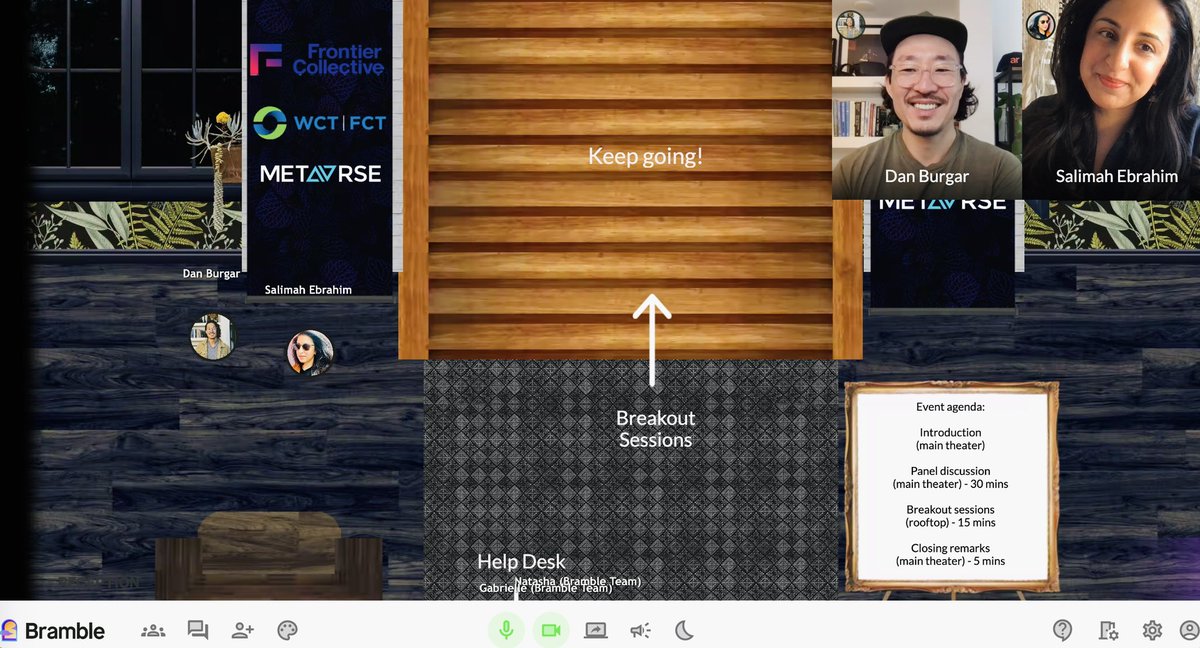Start screen sharing
Screen dimensions: 1200x648
pyautogui.click(x=595, y=630)
